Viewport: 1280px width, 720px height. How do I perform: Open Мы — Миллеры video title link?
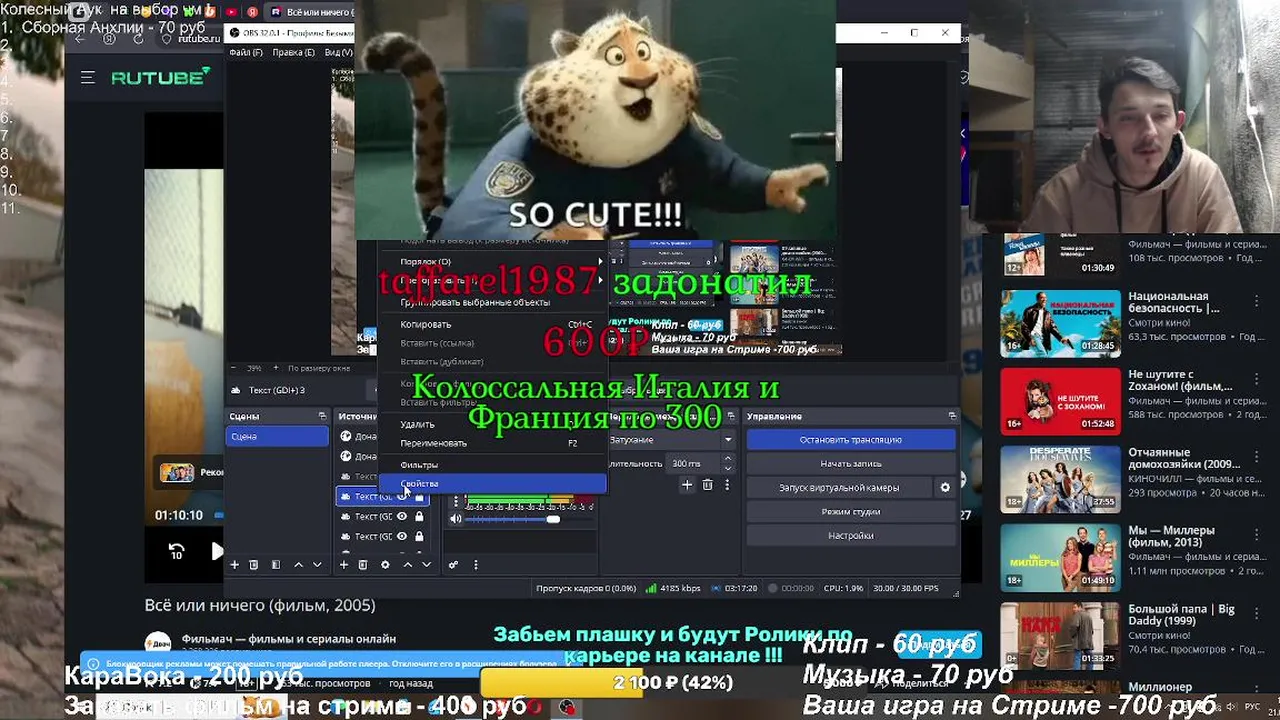click(x=1171, y=536)
